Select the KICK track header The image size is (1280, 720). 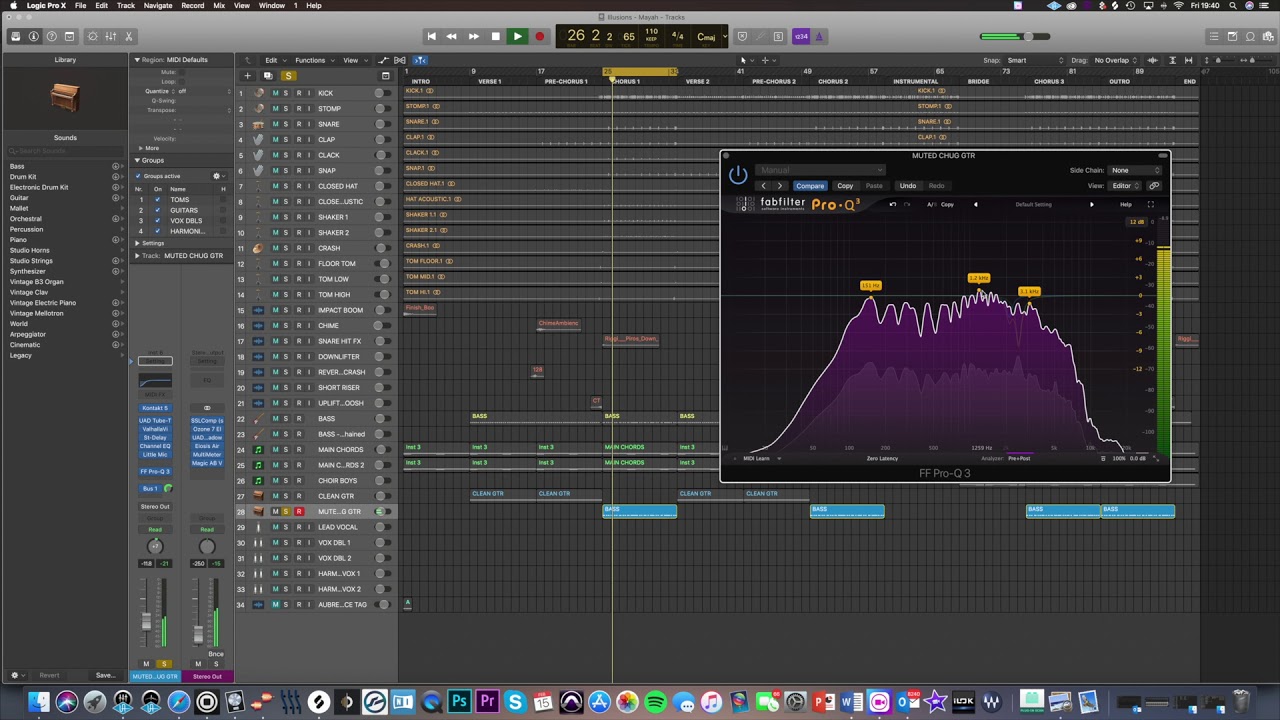coord(318,93)
